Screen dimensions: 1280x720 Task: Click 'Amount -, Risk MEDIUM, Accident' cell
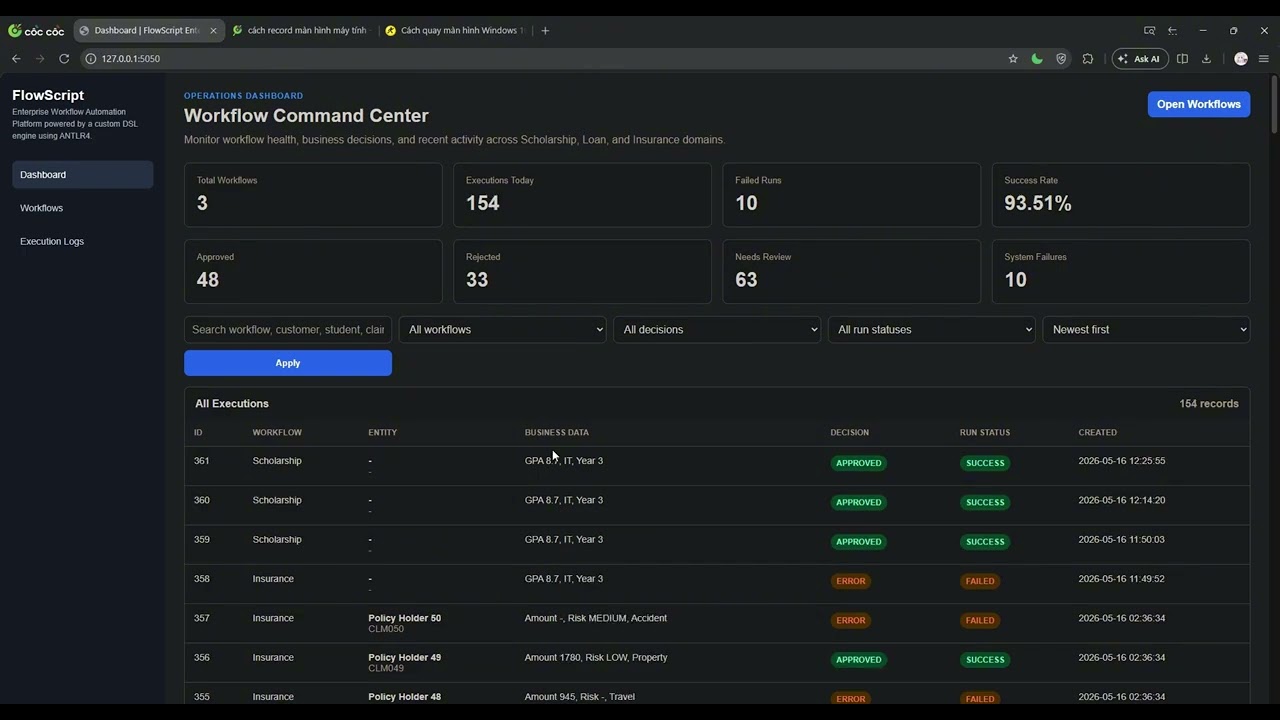pos(596,618)
